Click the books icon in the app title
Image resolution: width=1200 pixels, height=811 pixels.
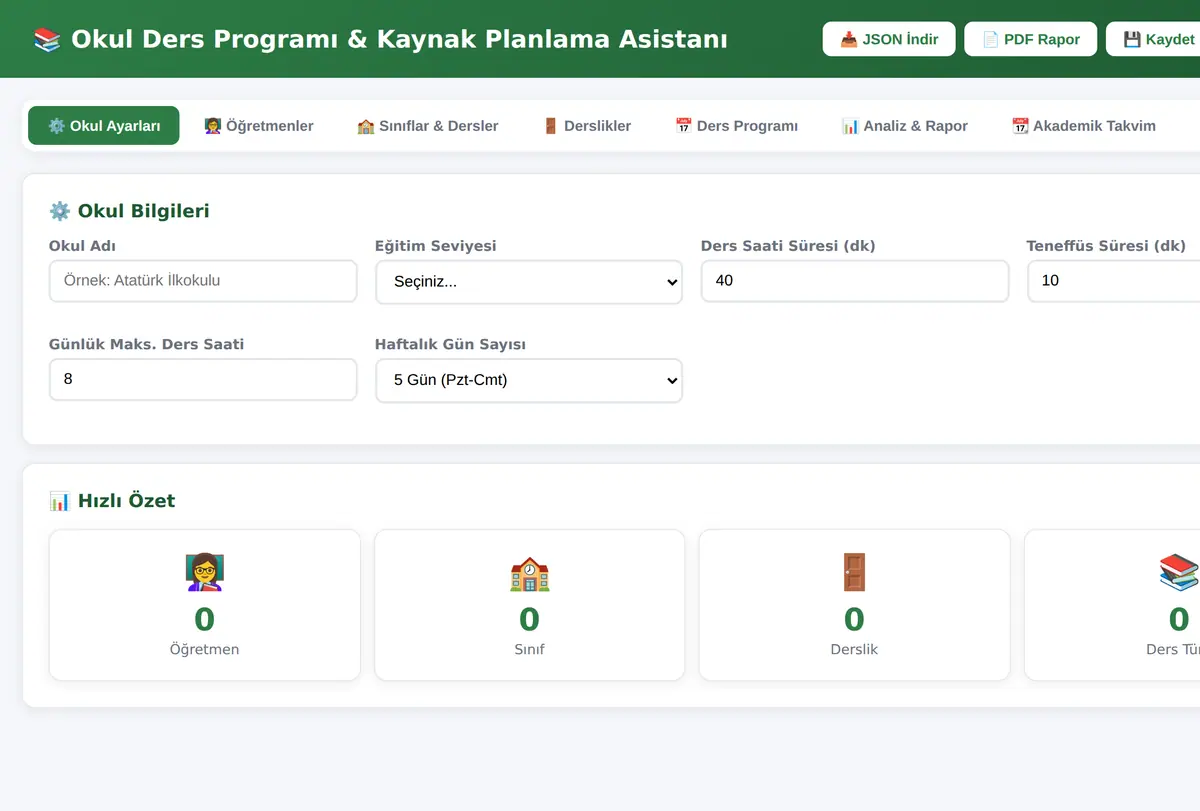[47, 39]
